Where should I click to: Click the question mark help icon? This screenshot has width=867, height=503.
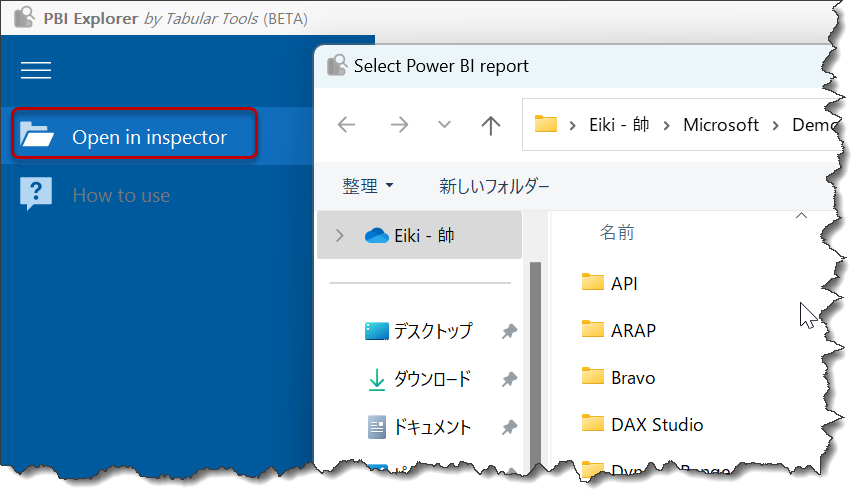coord(36,193)
